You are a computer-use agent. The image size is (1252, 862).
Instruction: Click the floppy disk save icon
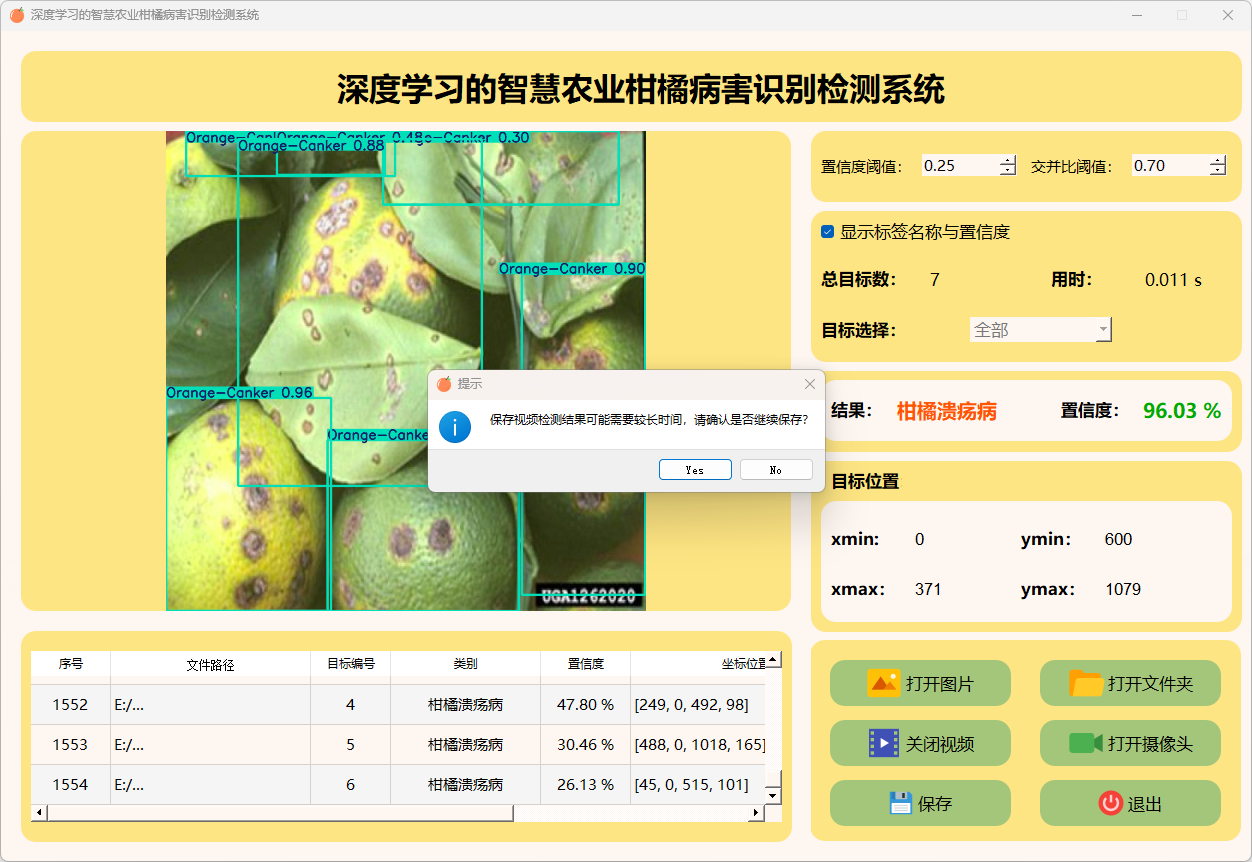(x=900, y=804)
